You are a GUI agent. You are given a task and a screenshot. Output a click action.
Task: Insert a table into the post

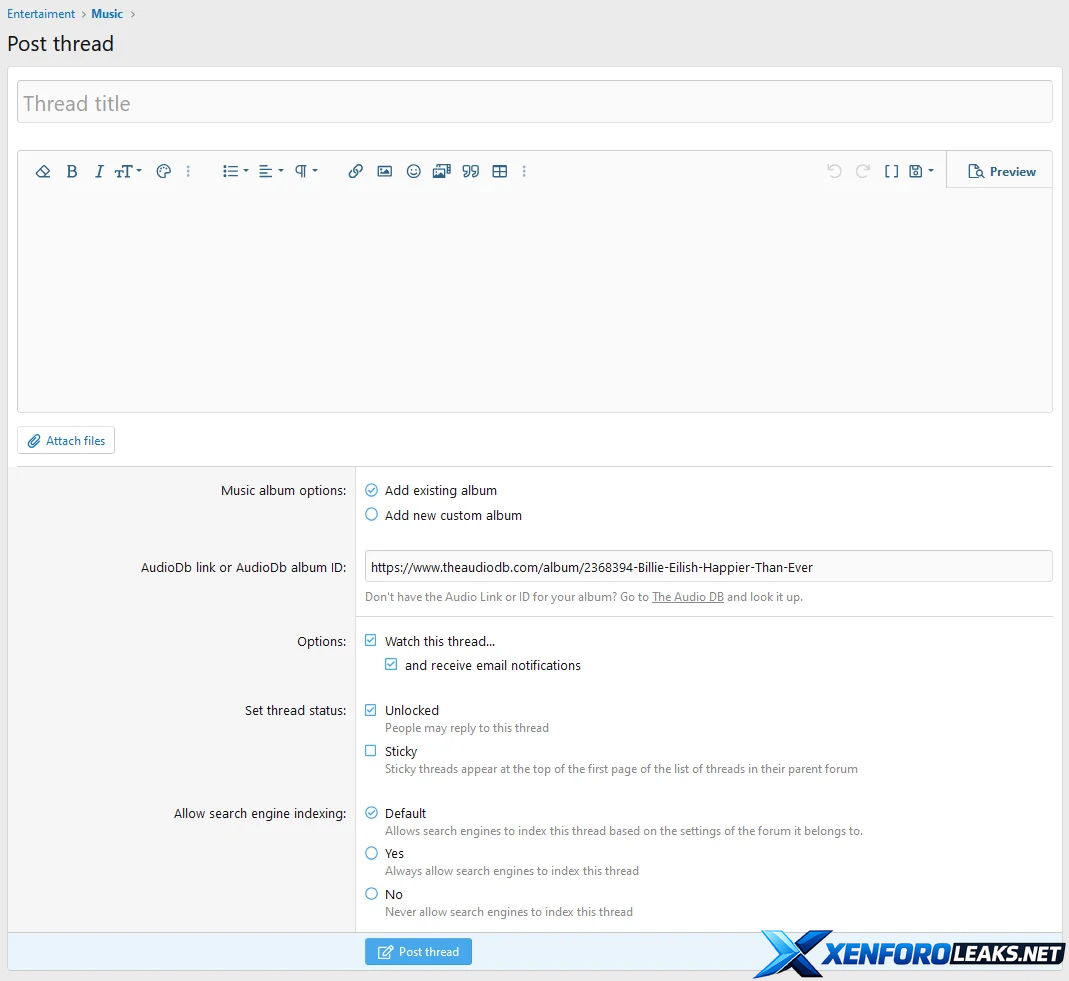tap(500, 172)
